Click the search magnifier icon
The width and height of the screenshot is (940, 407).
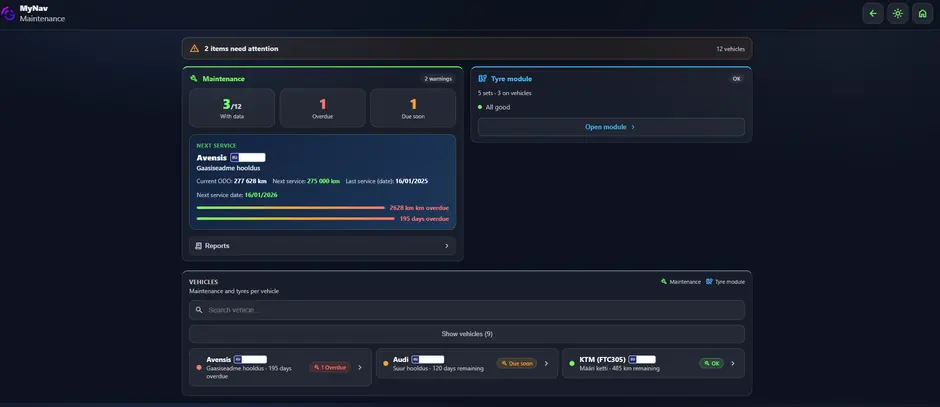pyautogui.click(x=199, y=310)
